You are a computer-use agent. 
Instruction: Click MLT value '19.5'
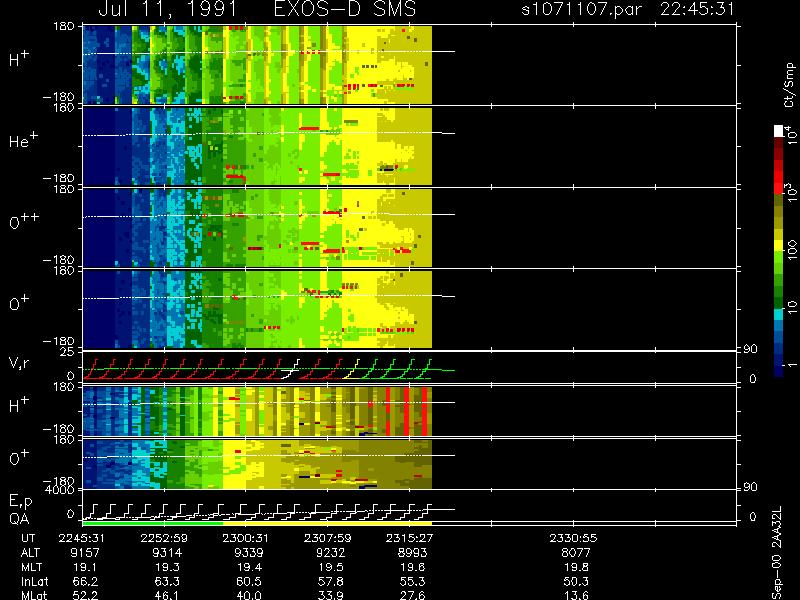click(330, 567)
